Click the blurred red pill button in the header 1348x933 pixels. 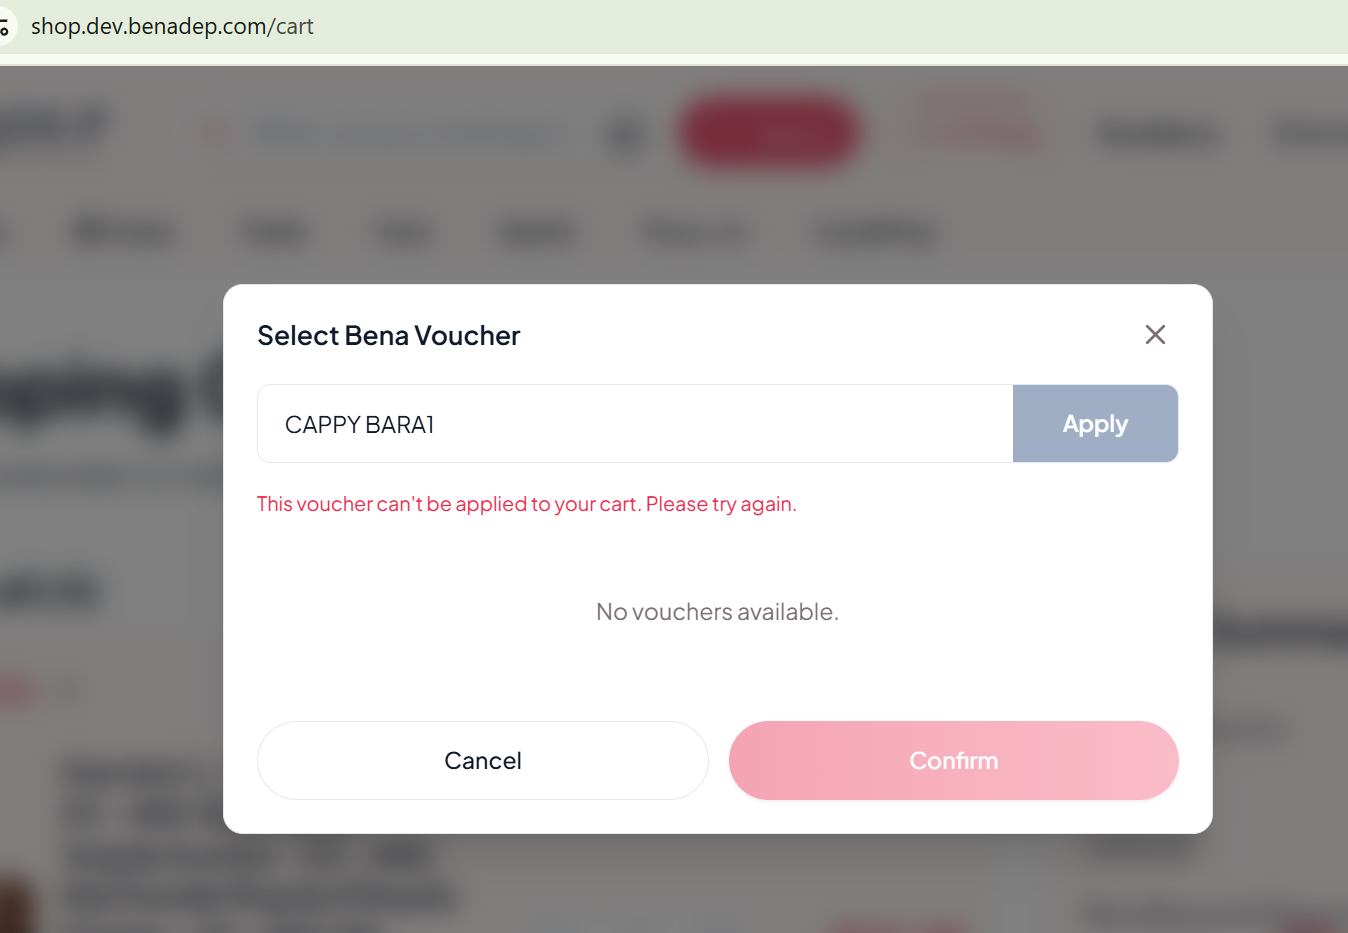pos(768,133)
